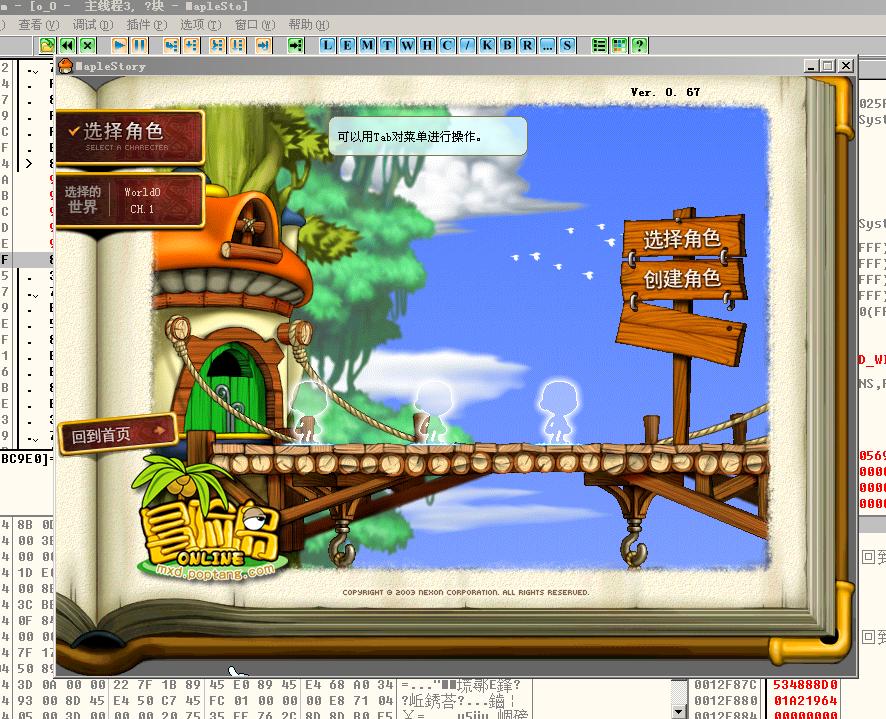The image size is (886, 719).
Task: Click the scrollbar down arrow in dump pane
Action: click(679, 712)
